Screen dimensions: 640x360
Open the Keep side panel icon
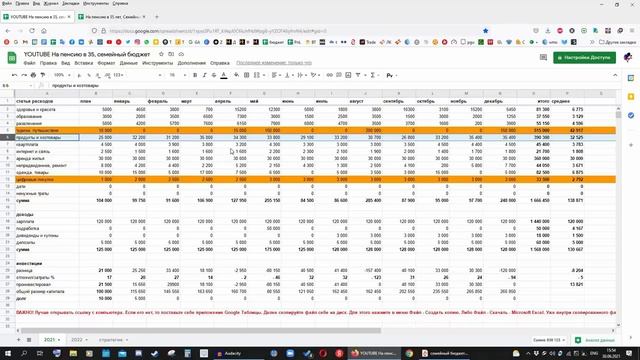pos(631,97)
